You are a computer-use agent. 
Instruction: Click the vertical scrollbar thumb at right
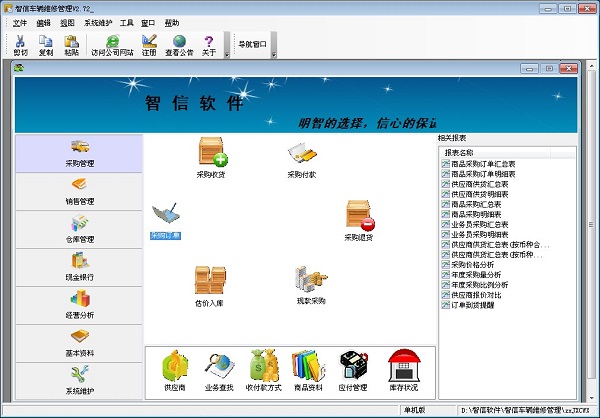[591, 225]
